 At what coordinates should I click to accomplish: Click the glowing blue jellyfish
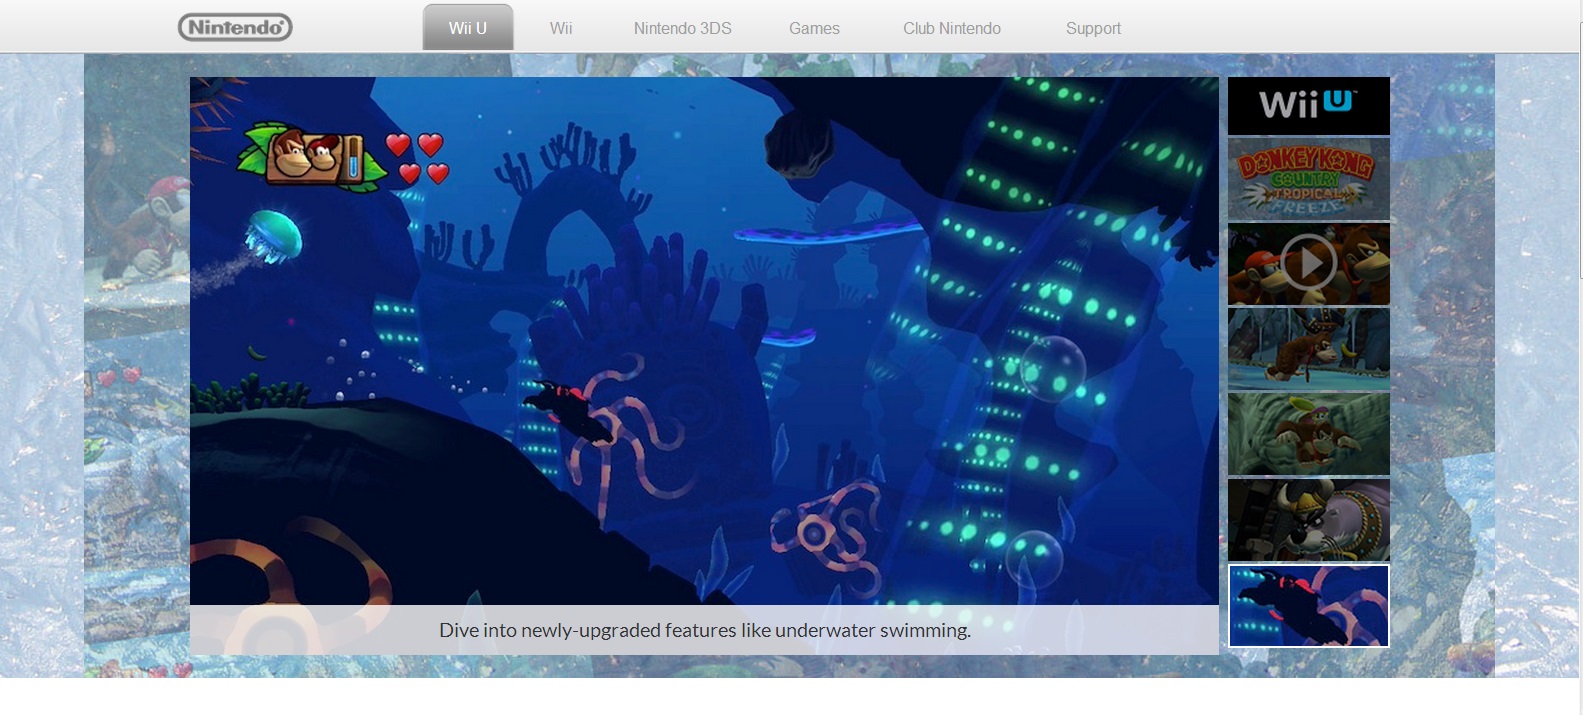[x=273, y=237]
